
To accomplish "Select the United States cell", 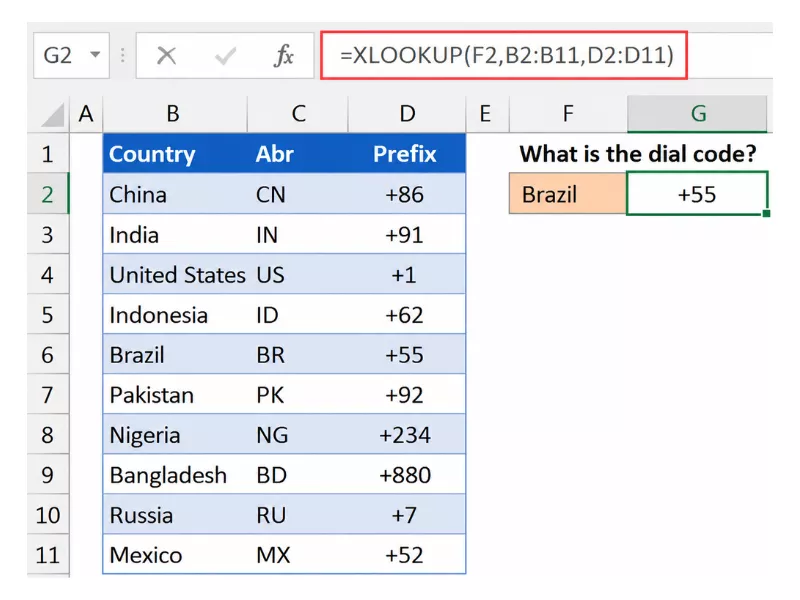I will [x=175, y=274].
